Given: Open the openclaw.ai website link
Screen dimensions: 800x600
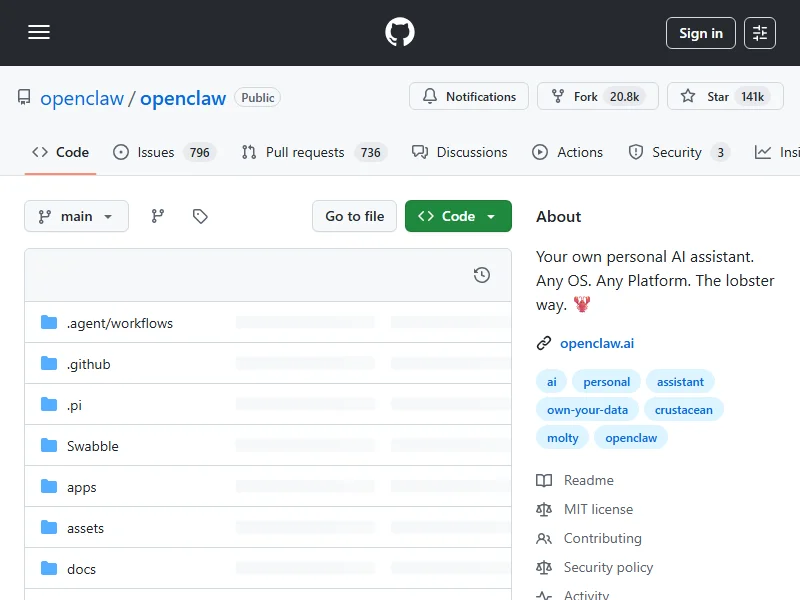Looking at the screenshot, I should click(x=596, y=343).
